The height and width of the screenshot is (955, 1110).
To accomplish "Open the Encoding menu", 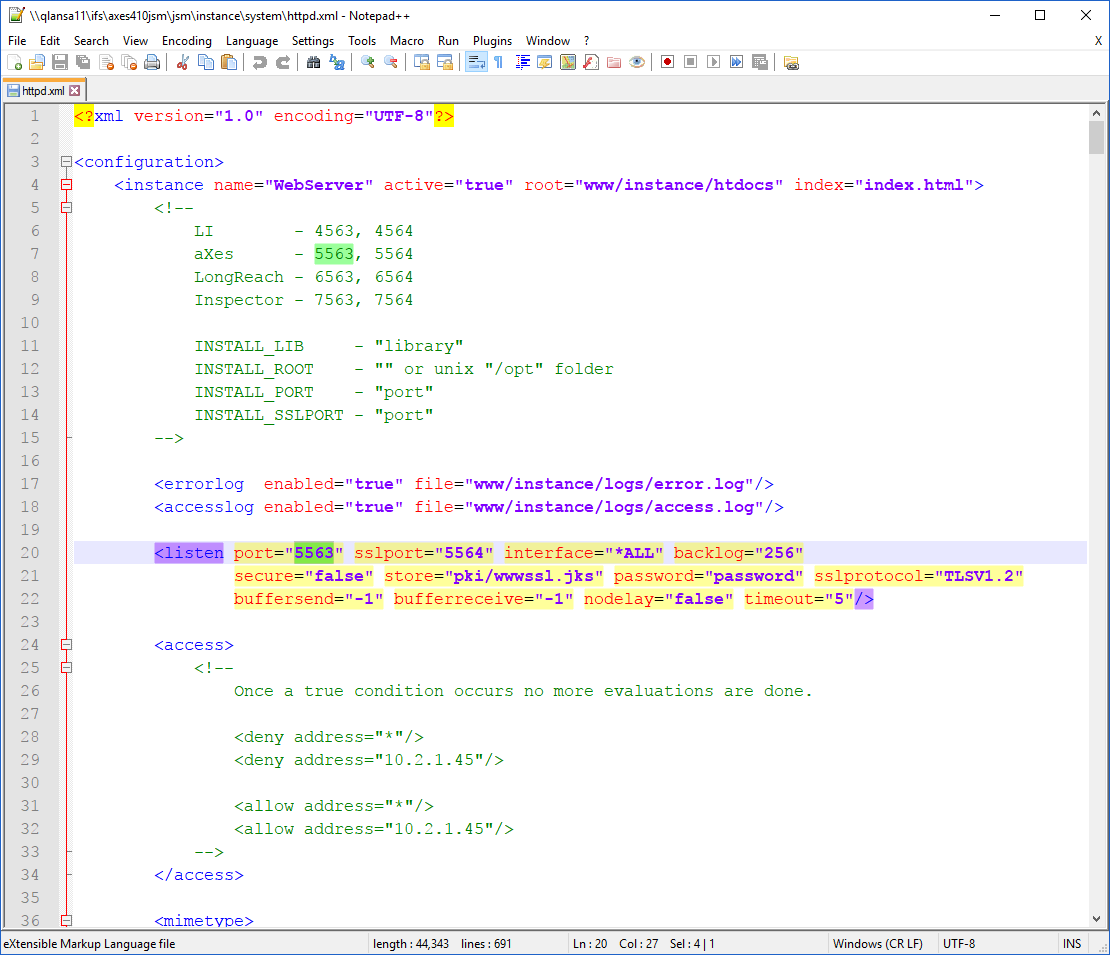I will tap(187, 41).
